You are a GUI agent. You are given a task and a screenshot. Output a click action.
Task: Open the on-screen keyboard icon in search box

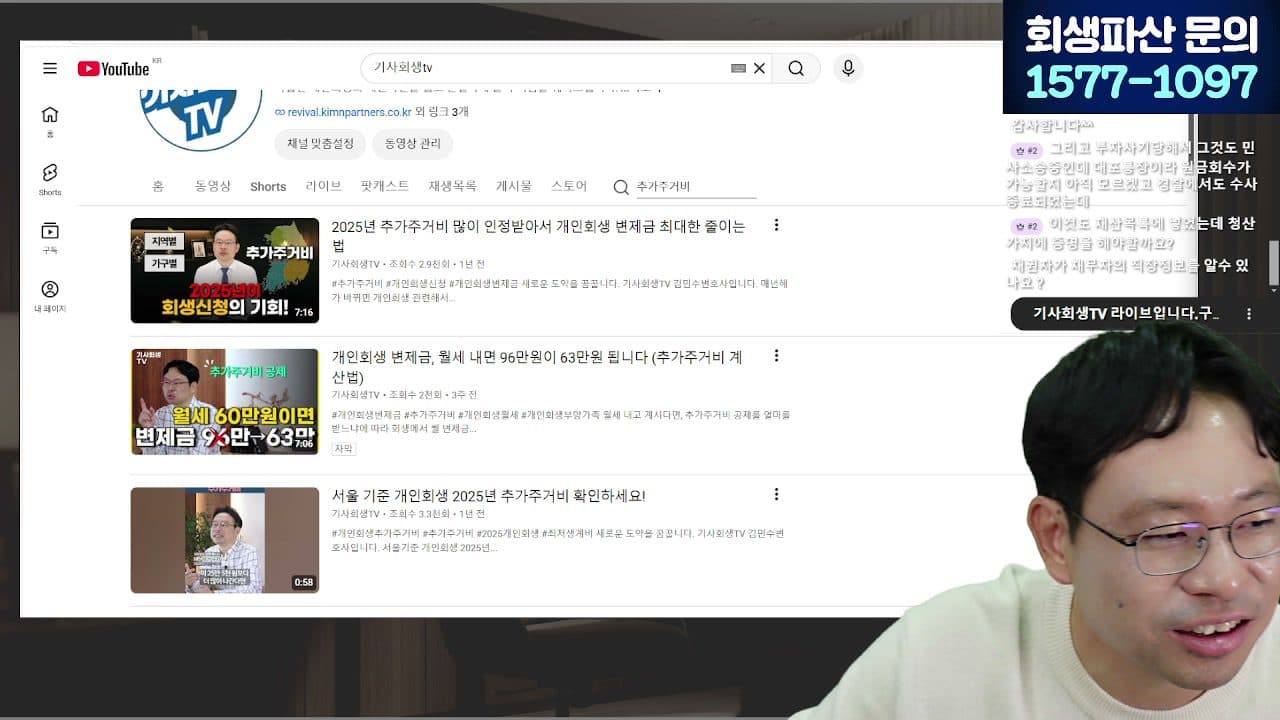738,68
